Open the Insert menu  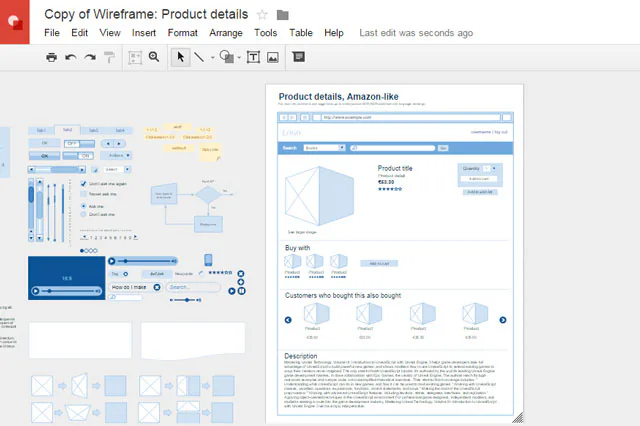click(144, 33)
